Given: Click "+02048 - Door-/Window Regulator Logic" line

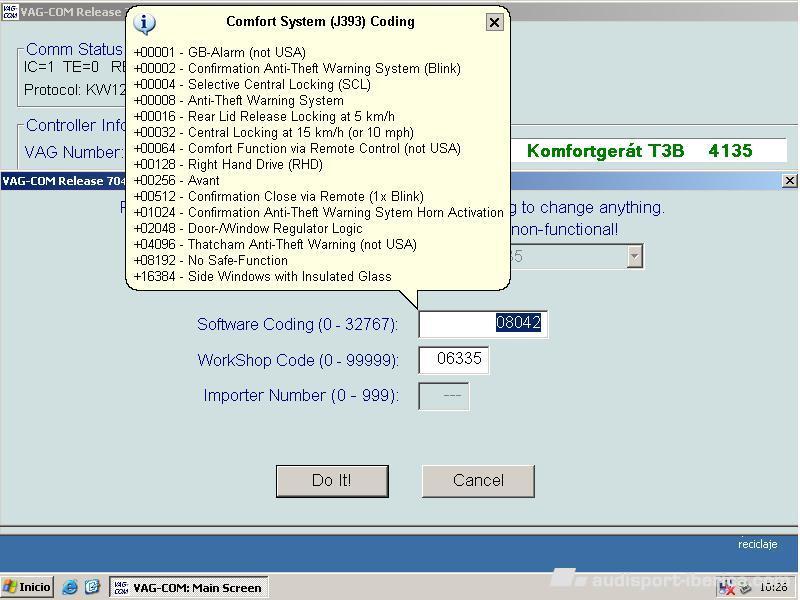Looking at the screenshot, I should [248, 229].
